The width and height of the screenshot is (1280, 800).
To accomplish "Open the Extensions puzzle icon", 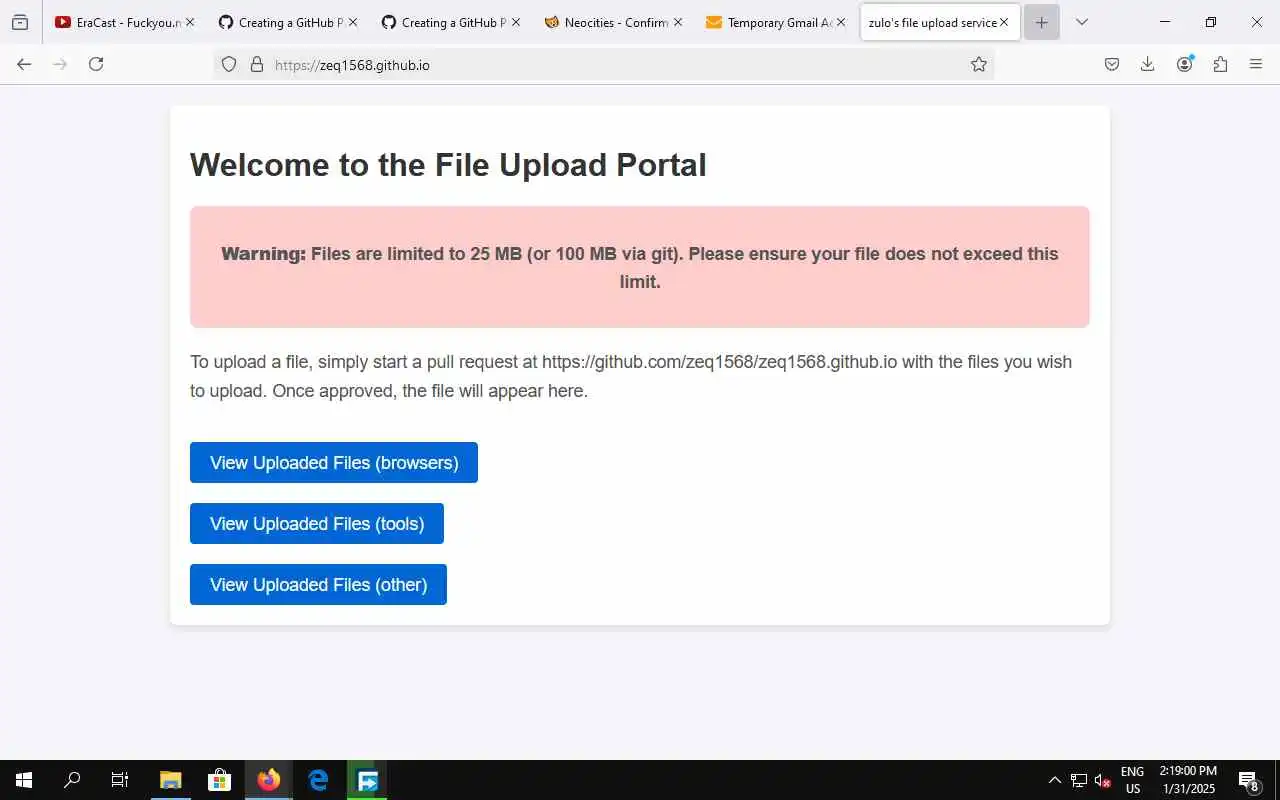I will pos(1220,64).
